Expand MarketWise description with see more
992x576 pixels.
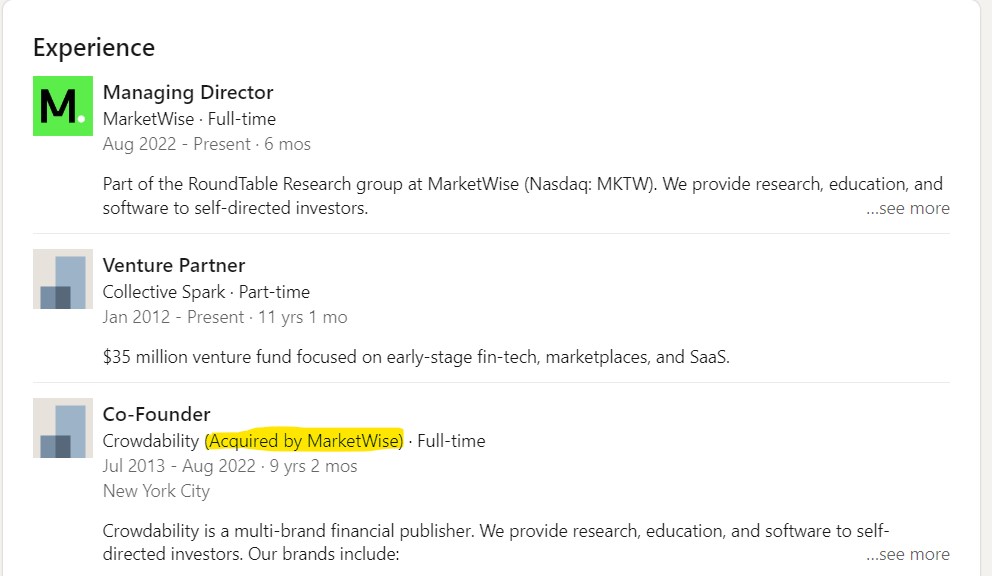pos(907,208)
